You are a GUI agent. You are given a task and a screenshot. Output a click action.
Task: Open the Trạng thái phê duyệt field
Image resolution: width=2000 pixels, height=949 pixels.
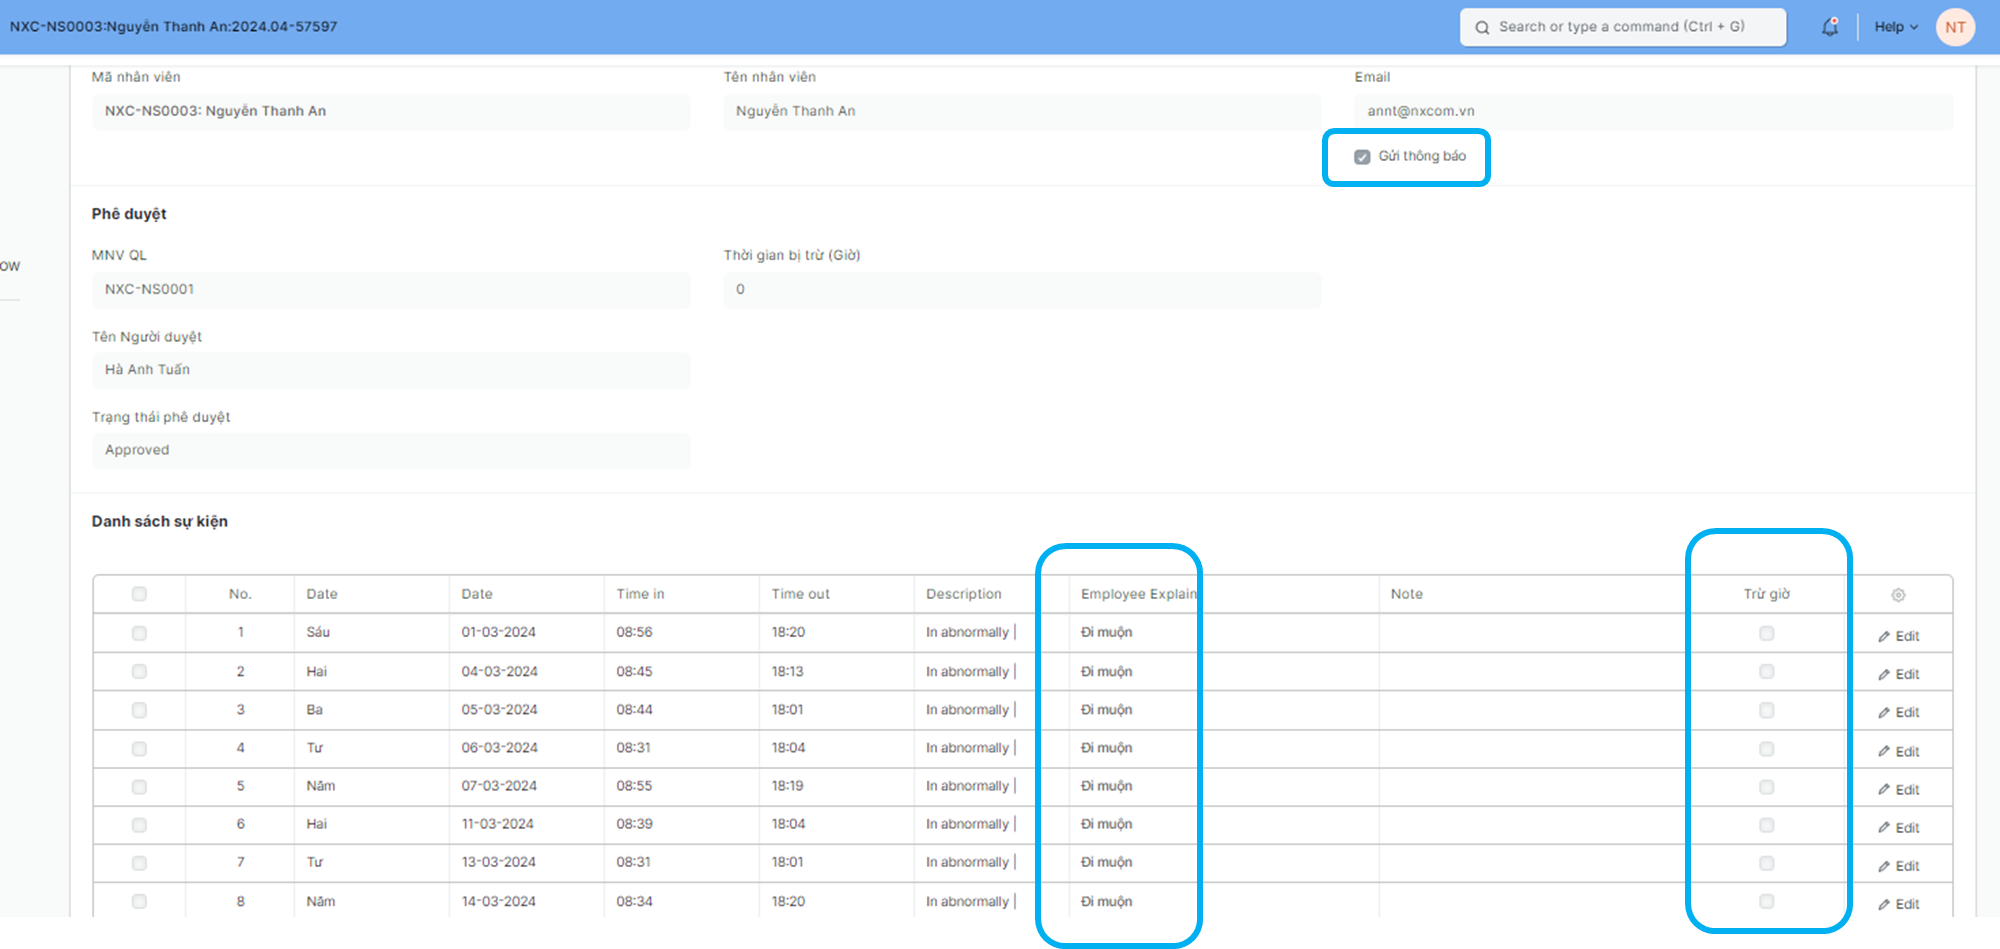point(390,450)
